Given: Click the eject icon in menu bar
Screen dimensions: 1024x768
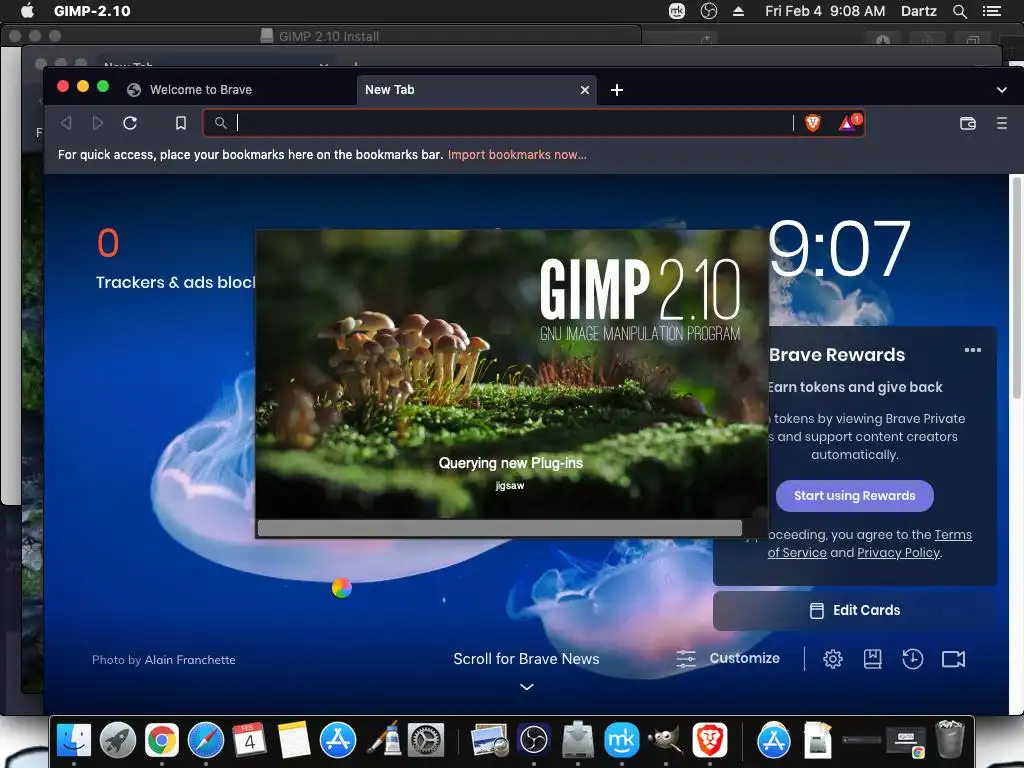Looking at the screenshot, I should click(x=738, y=10).
